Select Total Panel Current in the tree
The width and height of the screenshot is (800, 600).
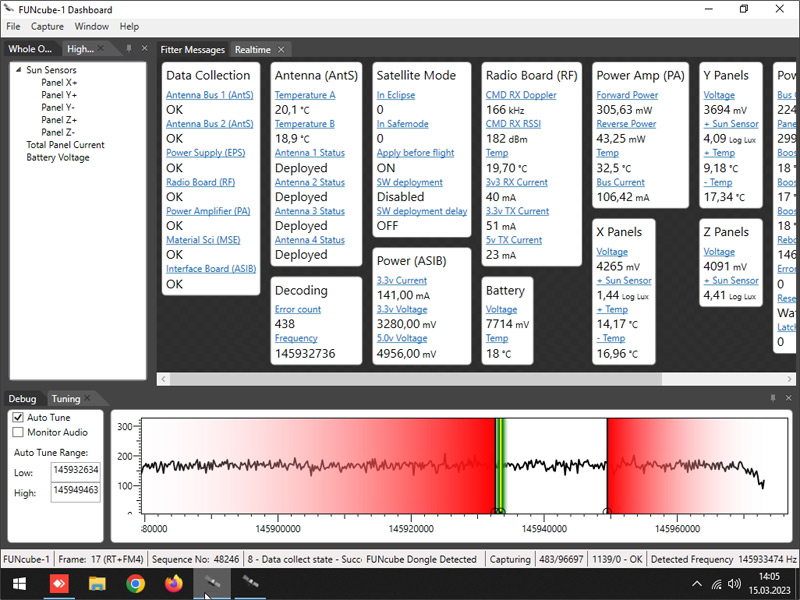[x=65, y=144]
